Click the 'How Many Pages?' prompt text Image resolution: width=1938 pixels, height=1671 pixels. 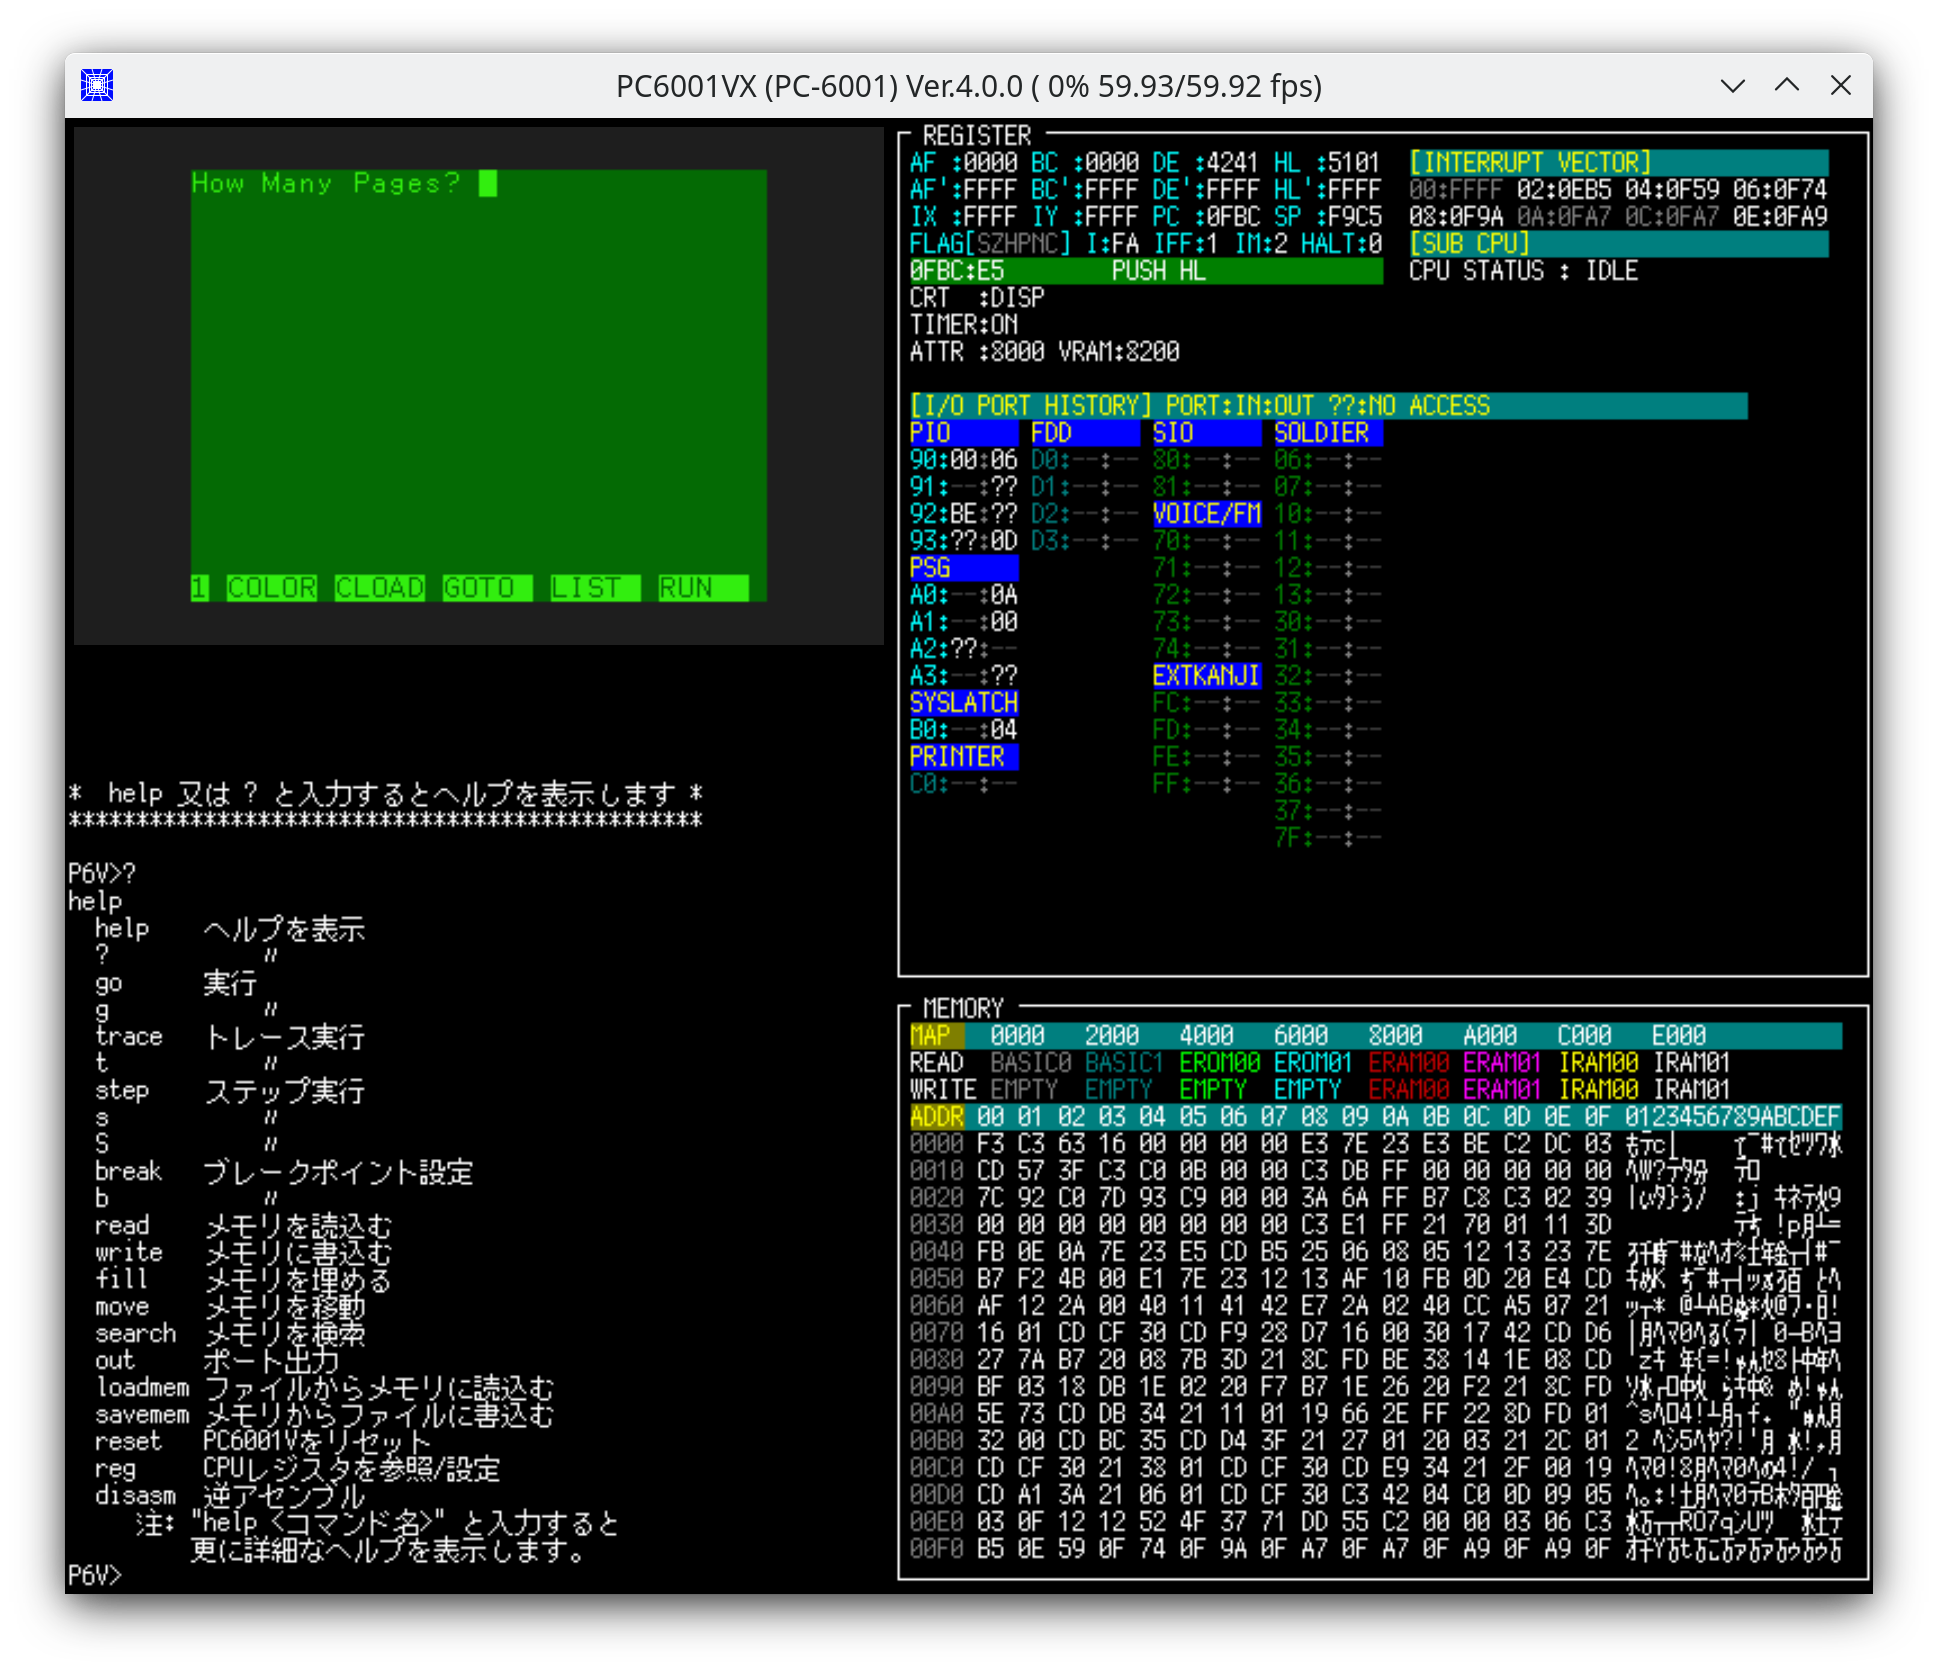[x=326, y=183]
